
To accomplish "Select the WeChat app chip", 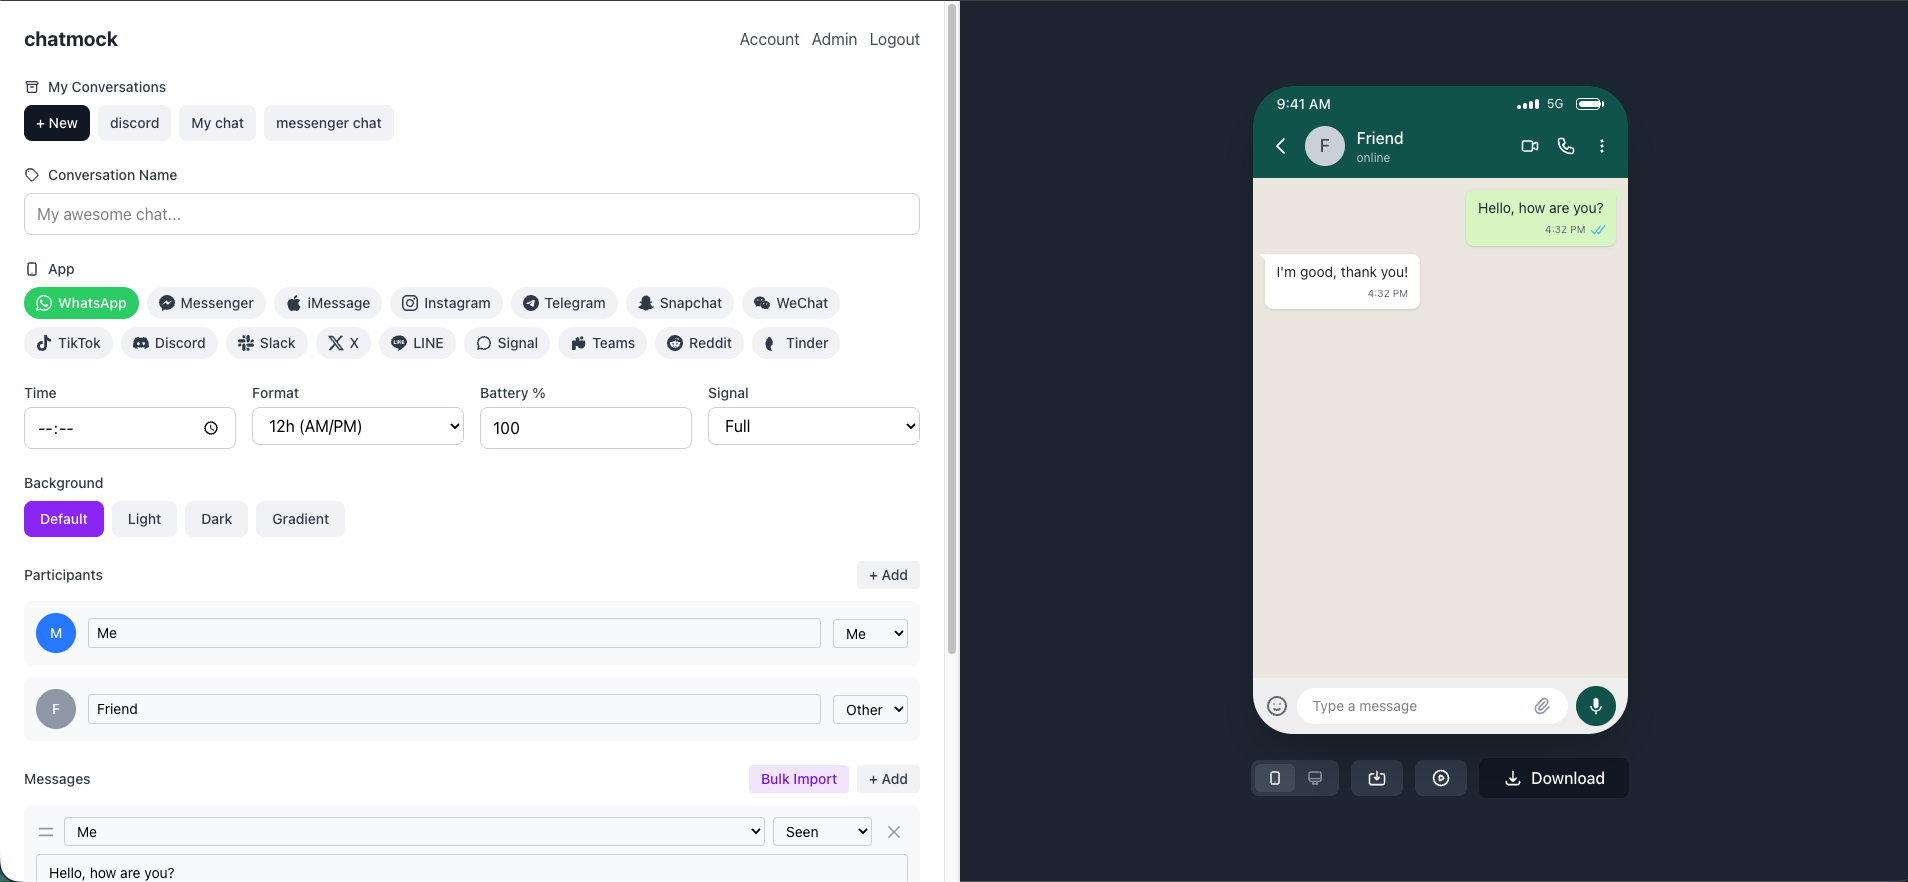I will (x=791, y=303).
